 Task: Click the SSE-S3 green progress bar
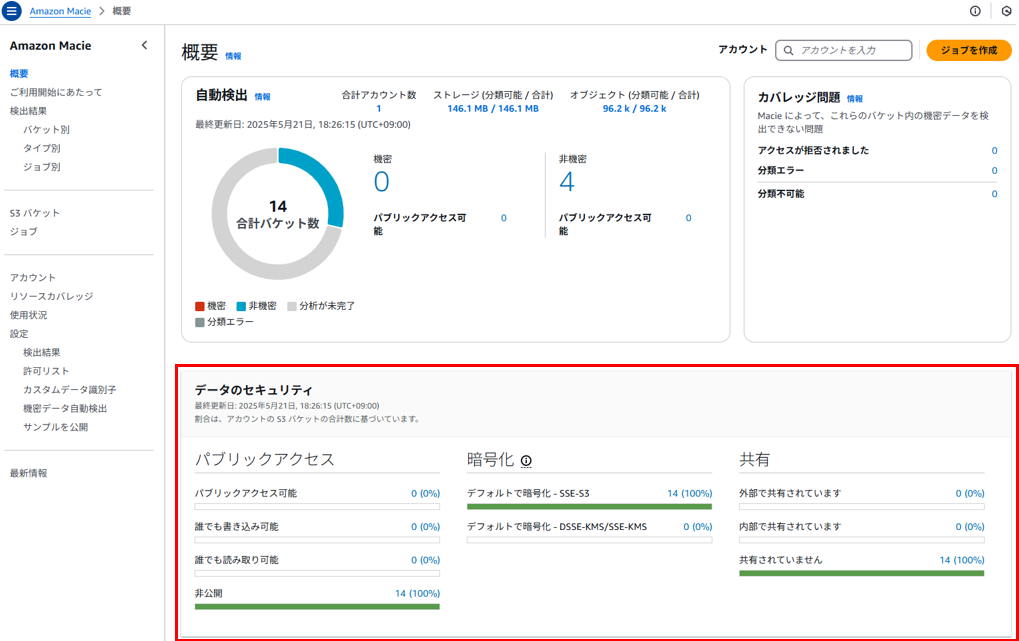tap(589, 506)
